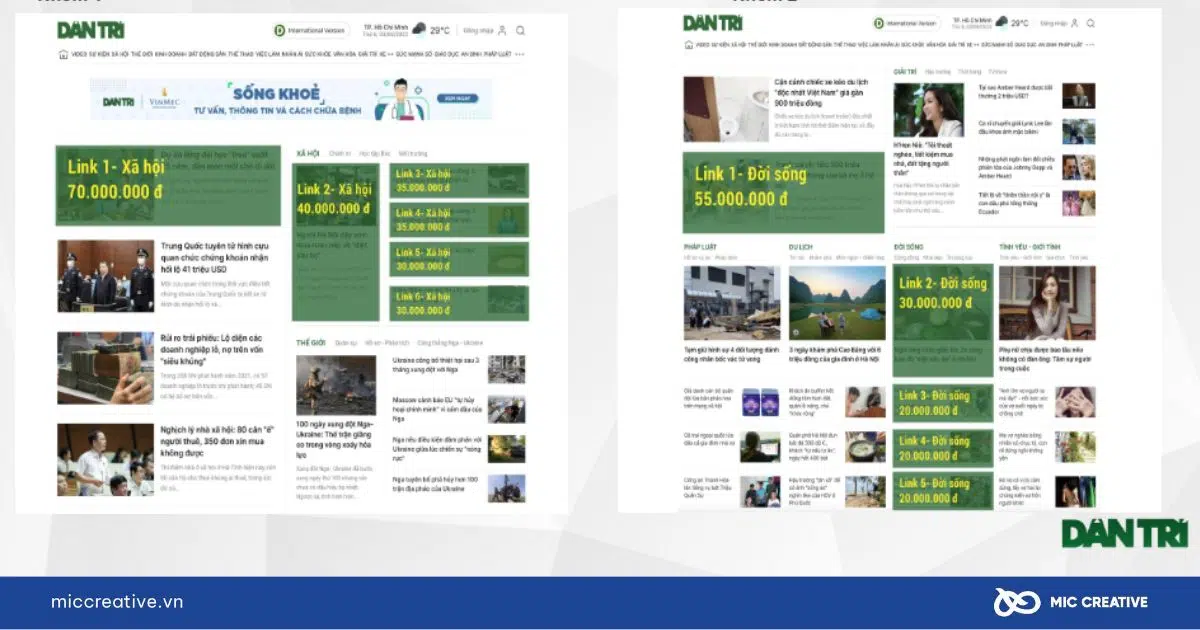Click the Johnny Depp và Amber Heard thumbnail

(1078, 167)
